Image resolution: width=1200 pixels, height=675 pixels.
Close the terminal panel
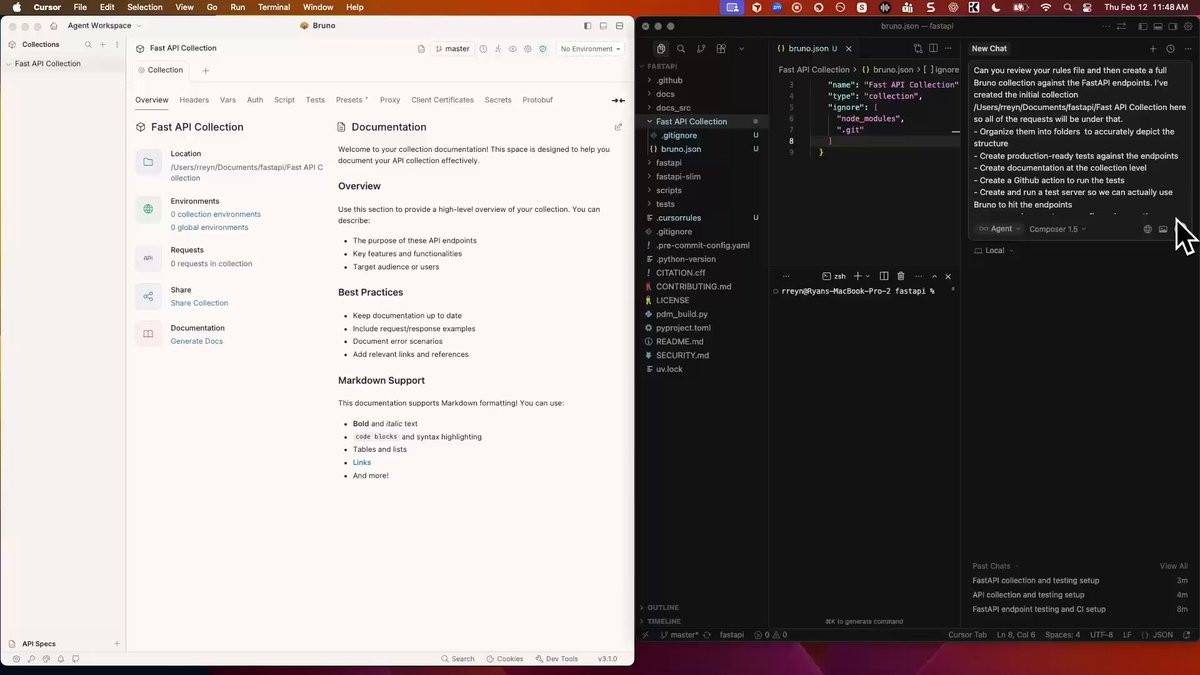[x=948, y=276]
